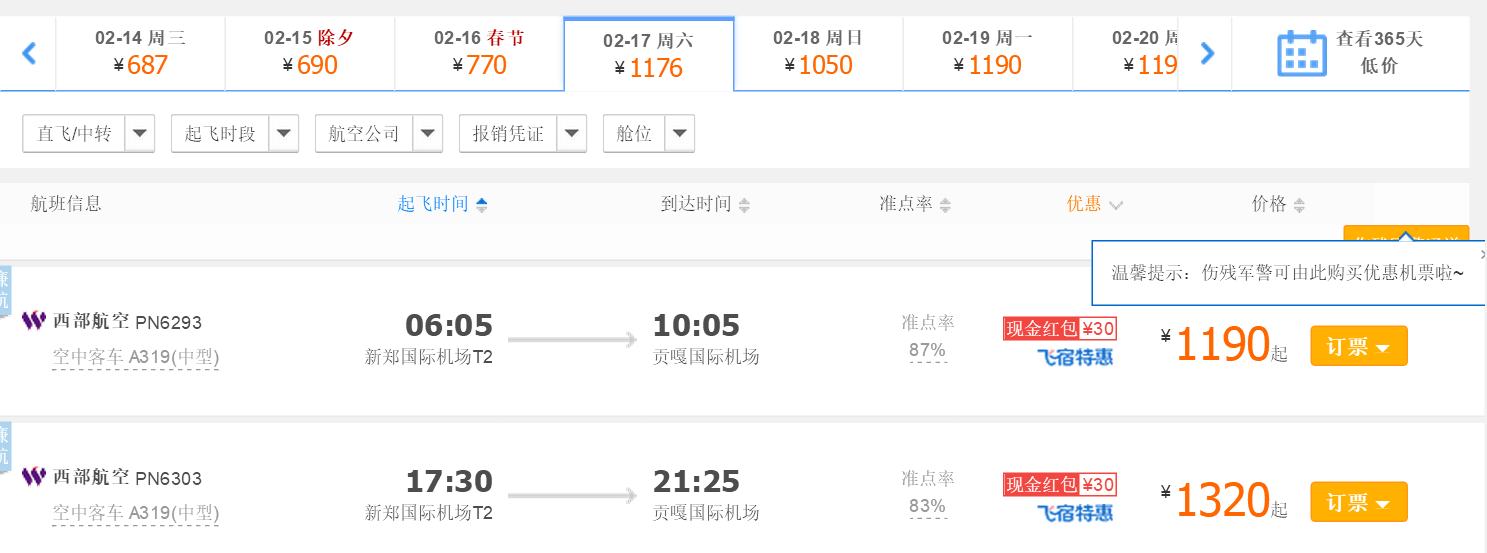Click the previous dates left arrow
The width and height of the screenshot is (1487, 553).
[x=29, y=53]
